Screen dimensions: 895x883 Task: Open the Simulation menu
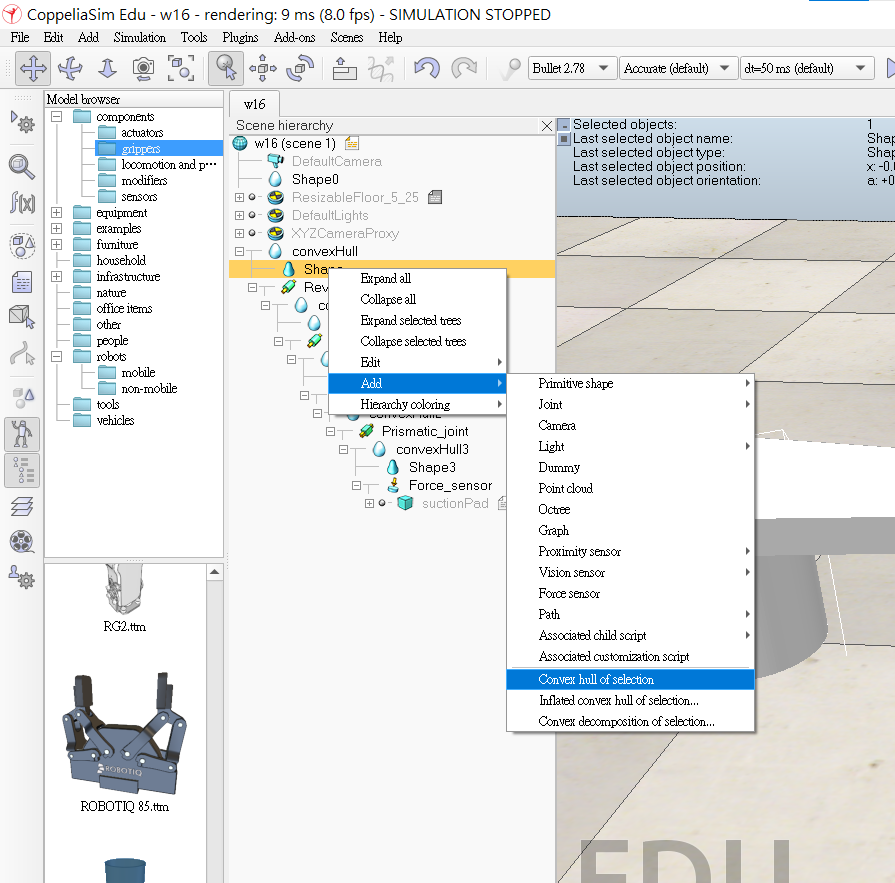click(140, 38)
